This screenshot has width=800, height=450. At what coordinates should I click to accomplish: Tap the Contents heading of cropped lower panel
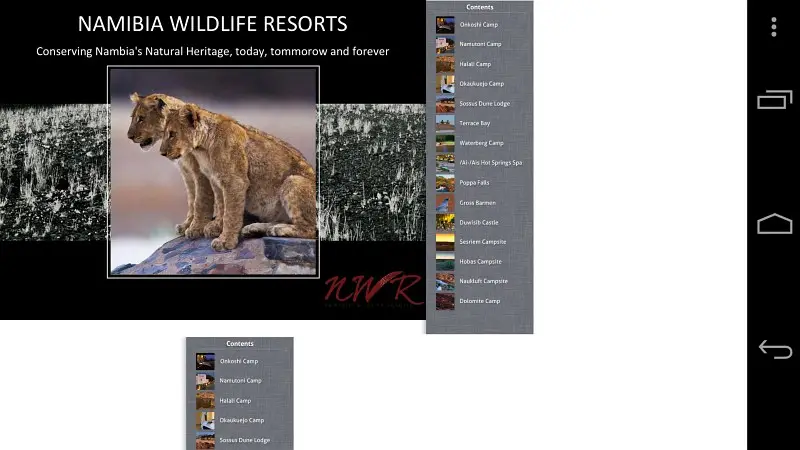[x=240, y=344]
